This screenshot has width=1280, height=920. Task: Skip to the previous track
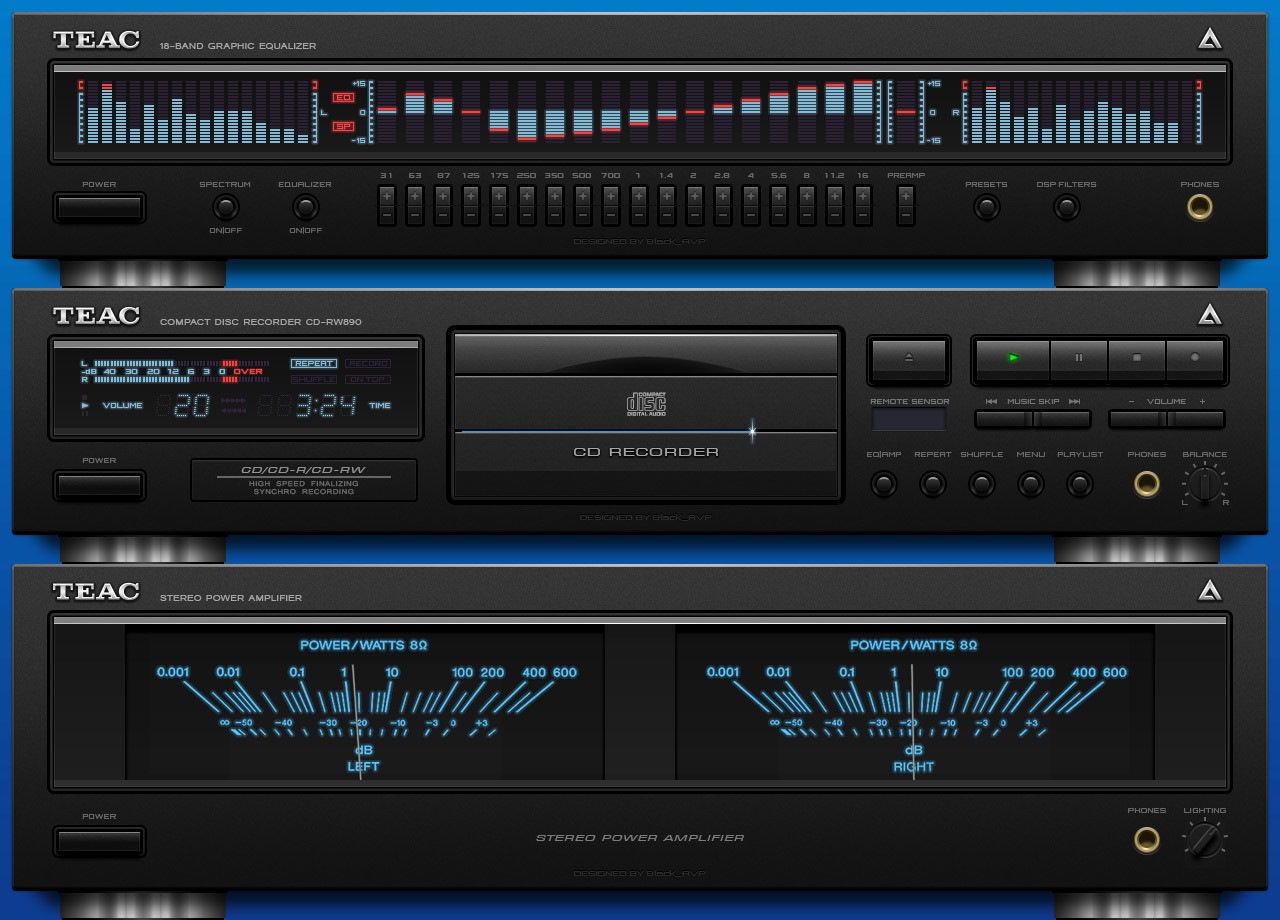click(x=1004, y=419)
